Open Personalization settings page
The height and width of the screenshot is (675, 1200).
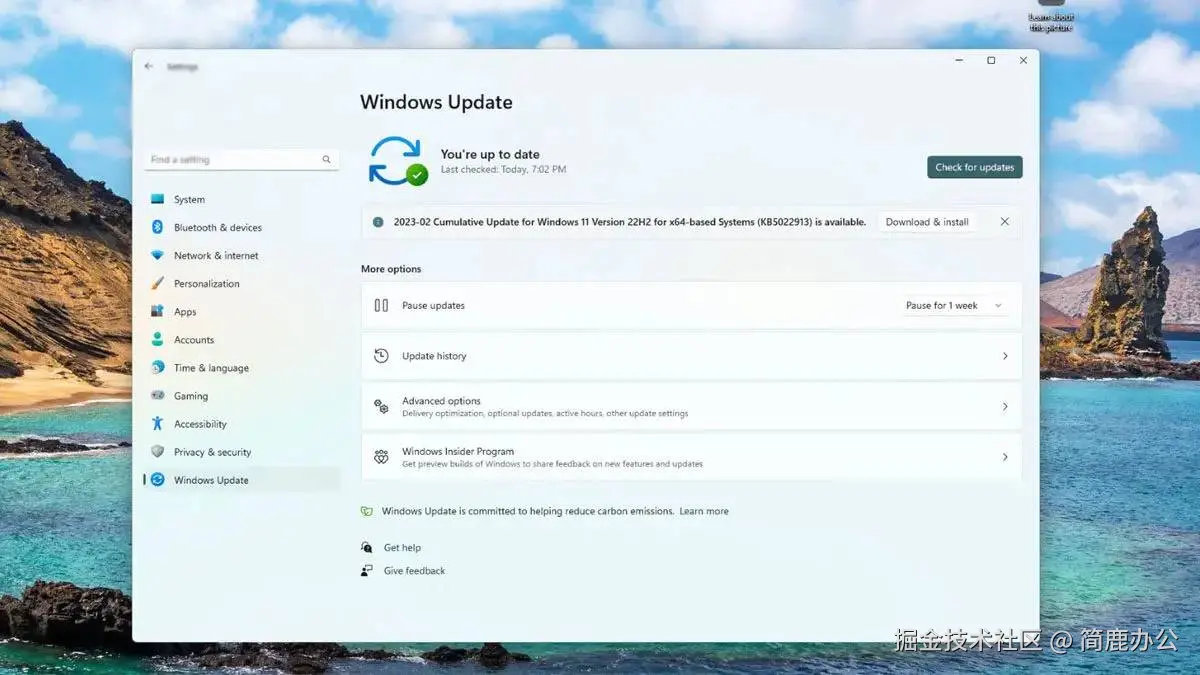coord(207,283)
